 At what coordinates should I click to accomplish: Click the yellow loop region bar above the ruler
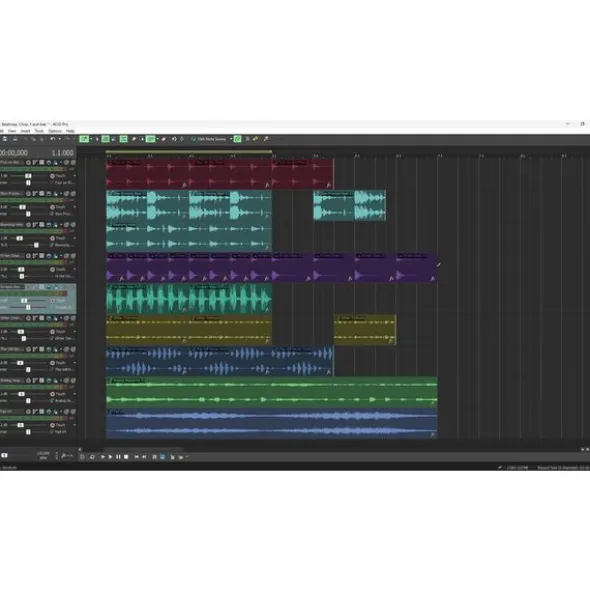[189, 152]
